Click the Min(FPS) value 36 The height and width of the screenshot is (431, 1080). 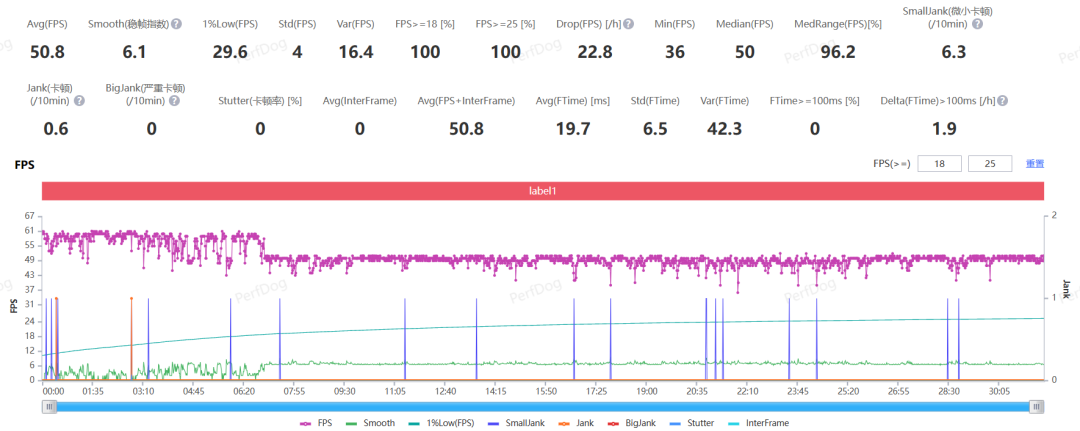click(675, 52)
